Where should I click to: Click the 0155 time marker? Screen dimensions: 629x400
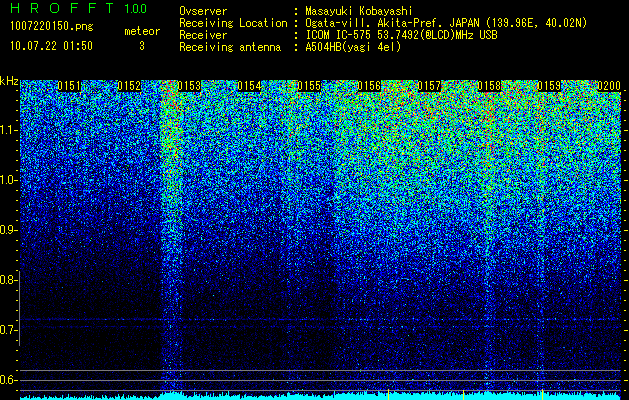point(309,86)
